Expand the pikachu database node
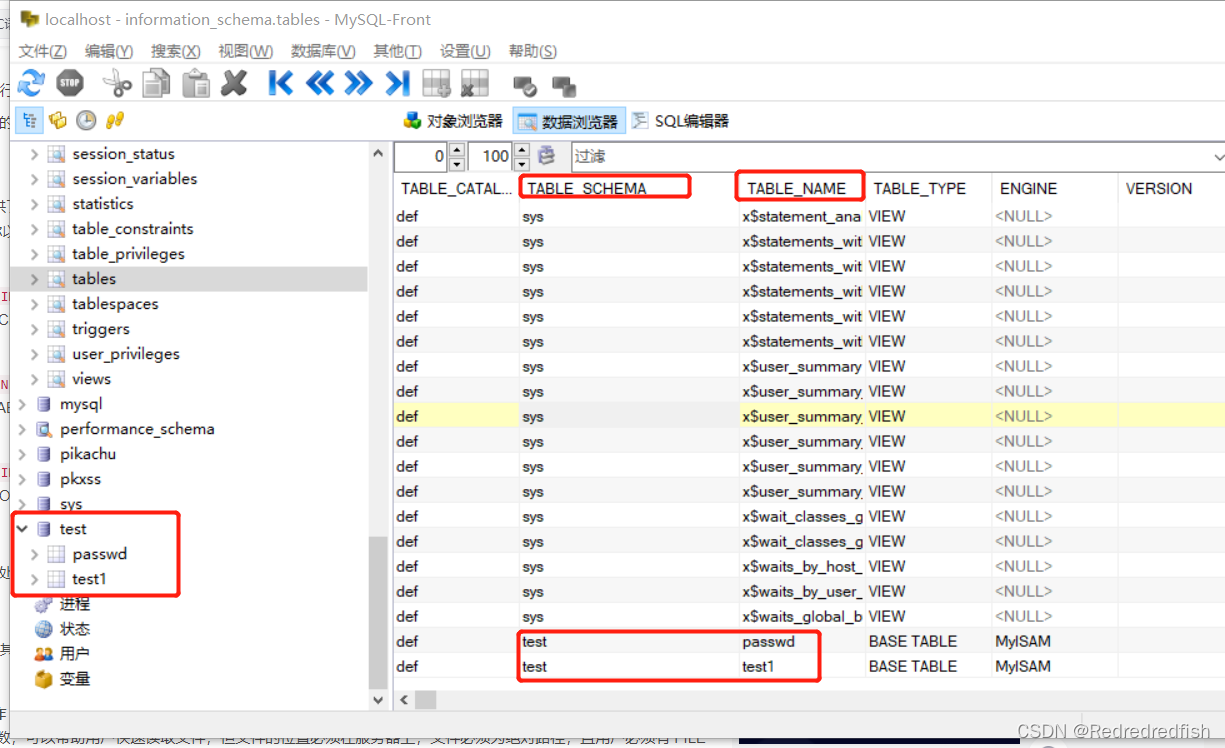This screenshot has height=748, width=1225. [22, 454]
